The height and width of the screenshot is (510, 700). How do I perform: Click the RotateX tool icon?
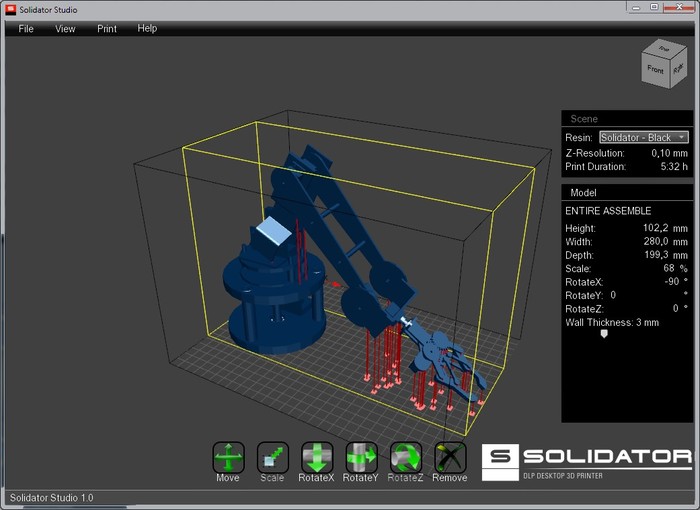(x=317, y=457)
